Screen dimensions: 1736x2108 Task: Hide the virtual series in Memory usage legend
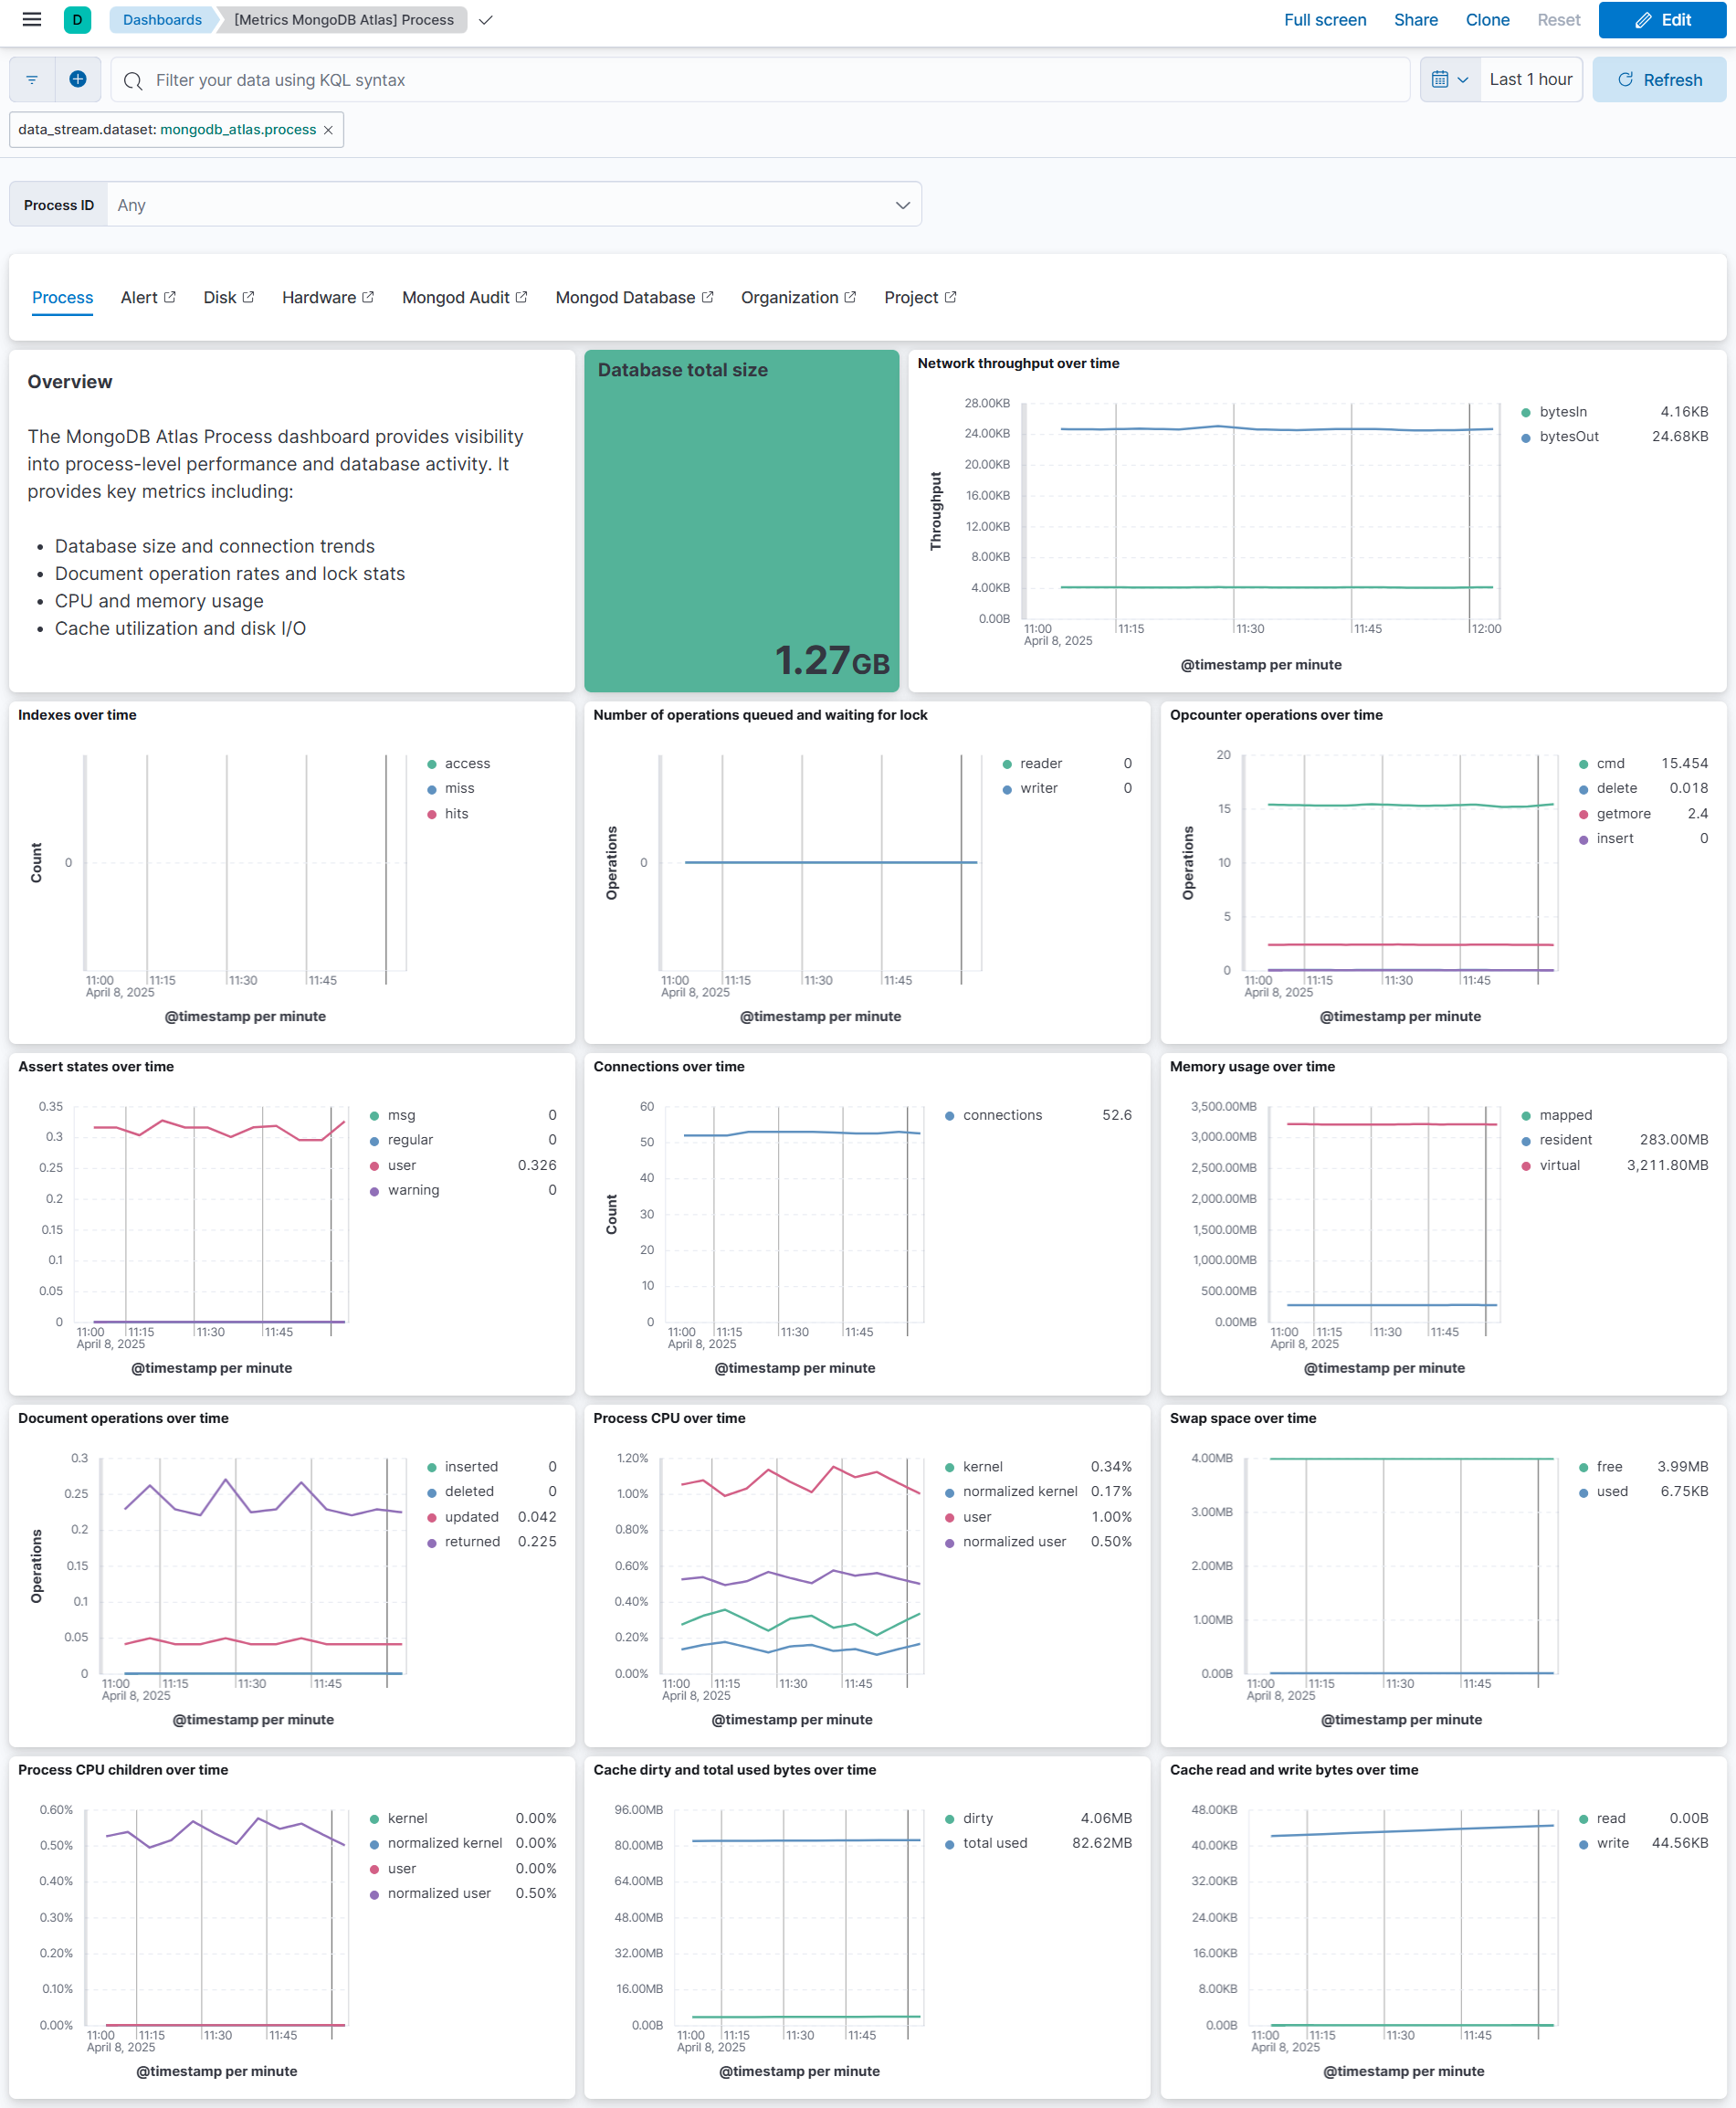pyautogui.click(x=1560, y=1165)
